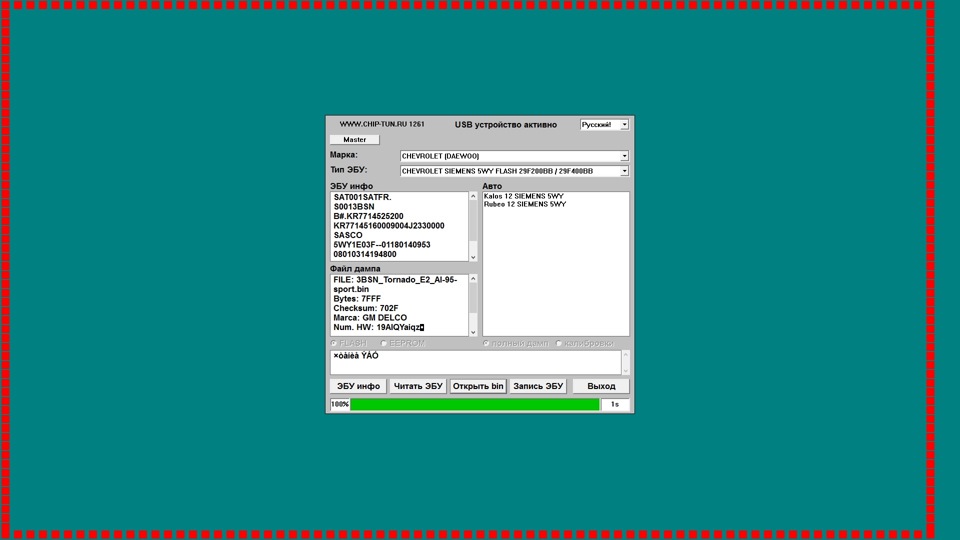960x540 pixels.
Task: Click the B#.KR7714525200 line
Action: pos(368,217)
